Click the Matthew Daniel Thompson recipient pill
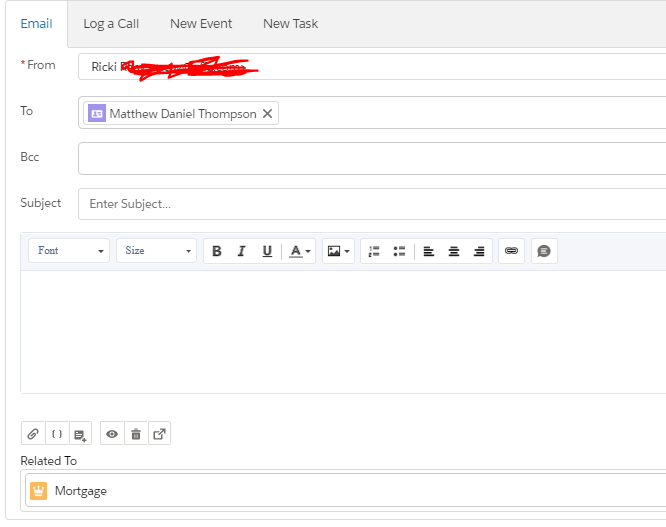Screen dimensions: 666x527 (x=181, y=113)
